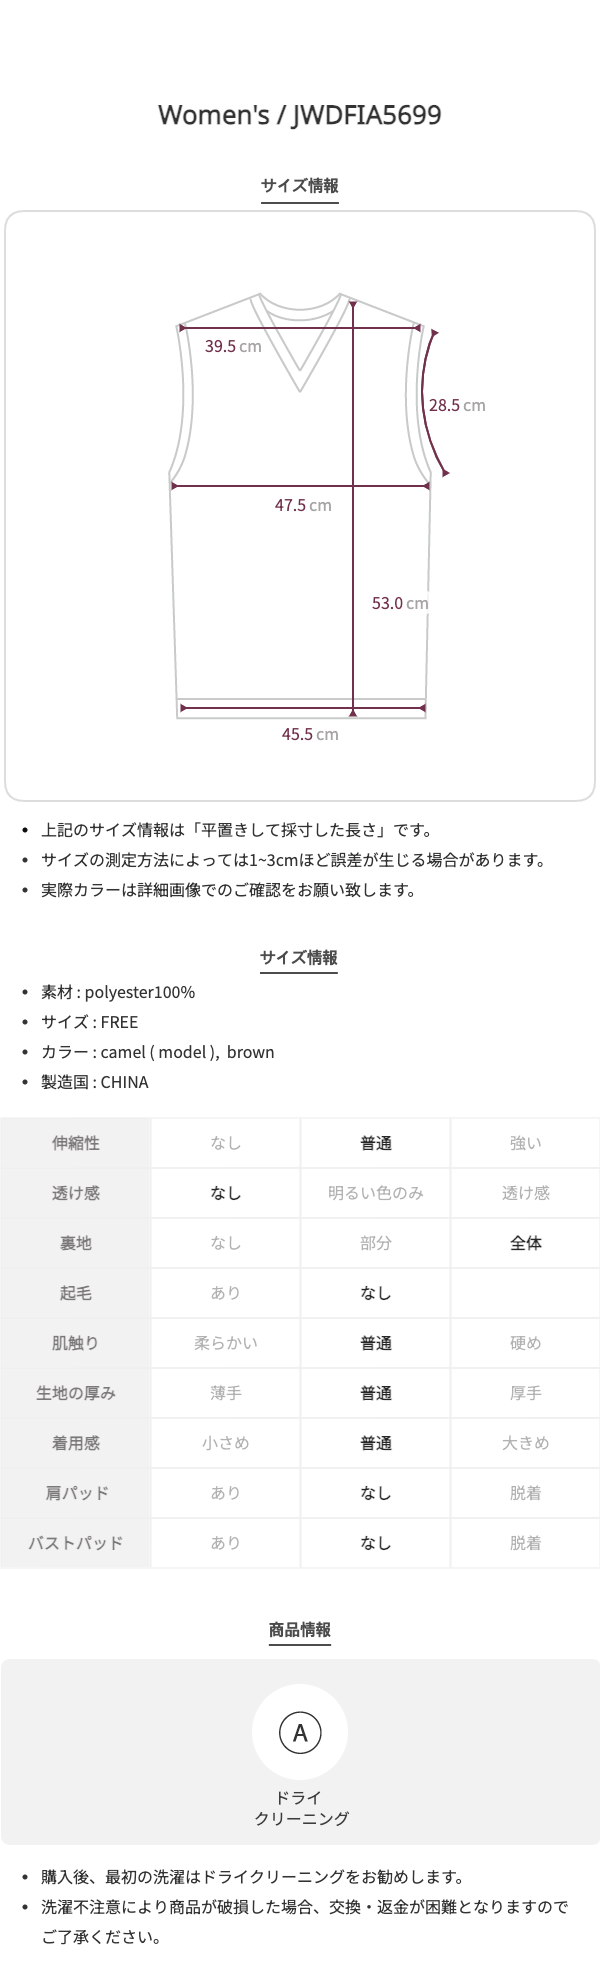Click 柔らかい in the 肌触り row

[226, 1343]
